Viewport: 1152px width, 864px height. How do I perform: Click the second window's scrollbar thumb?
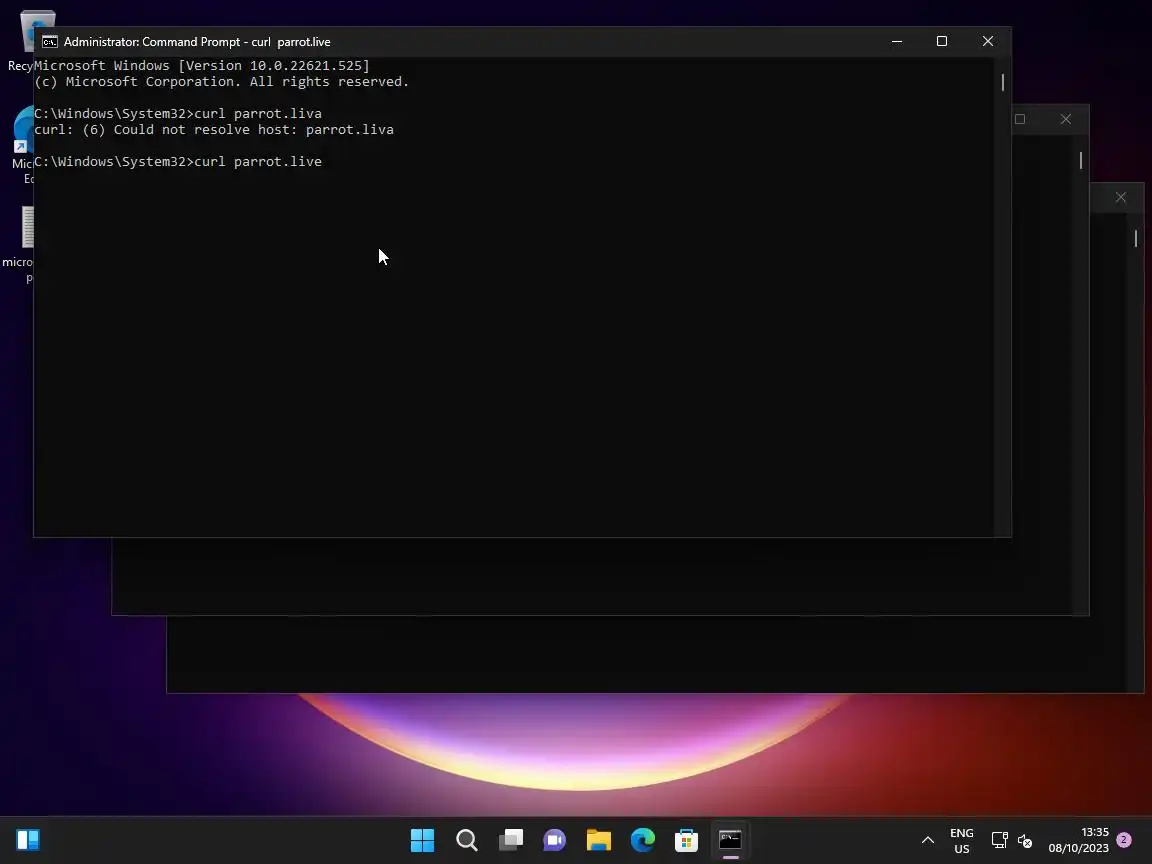(1081, 160)
